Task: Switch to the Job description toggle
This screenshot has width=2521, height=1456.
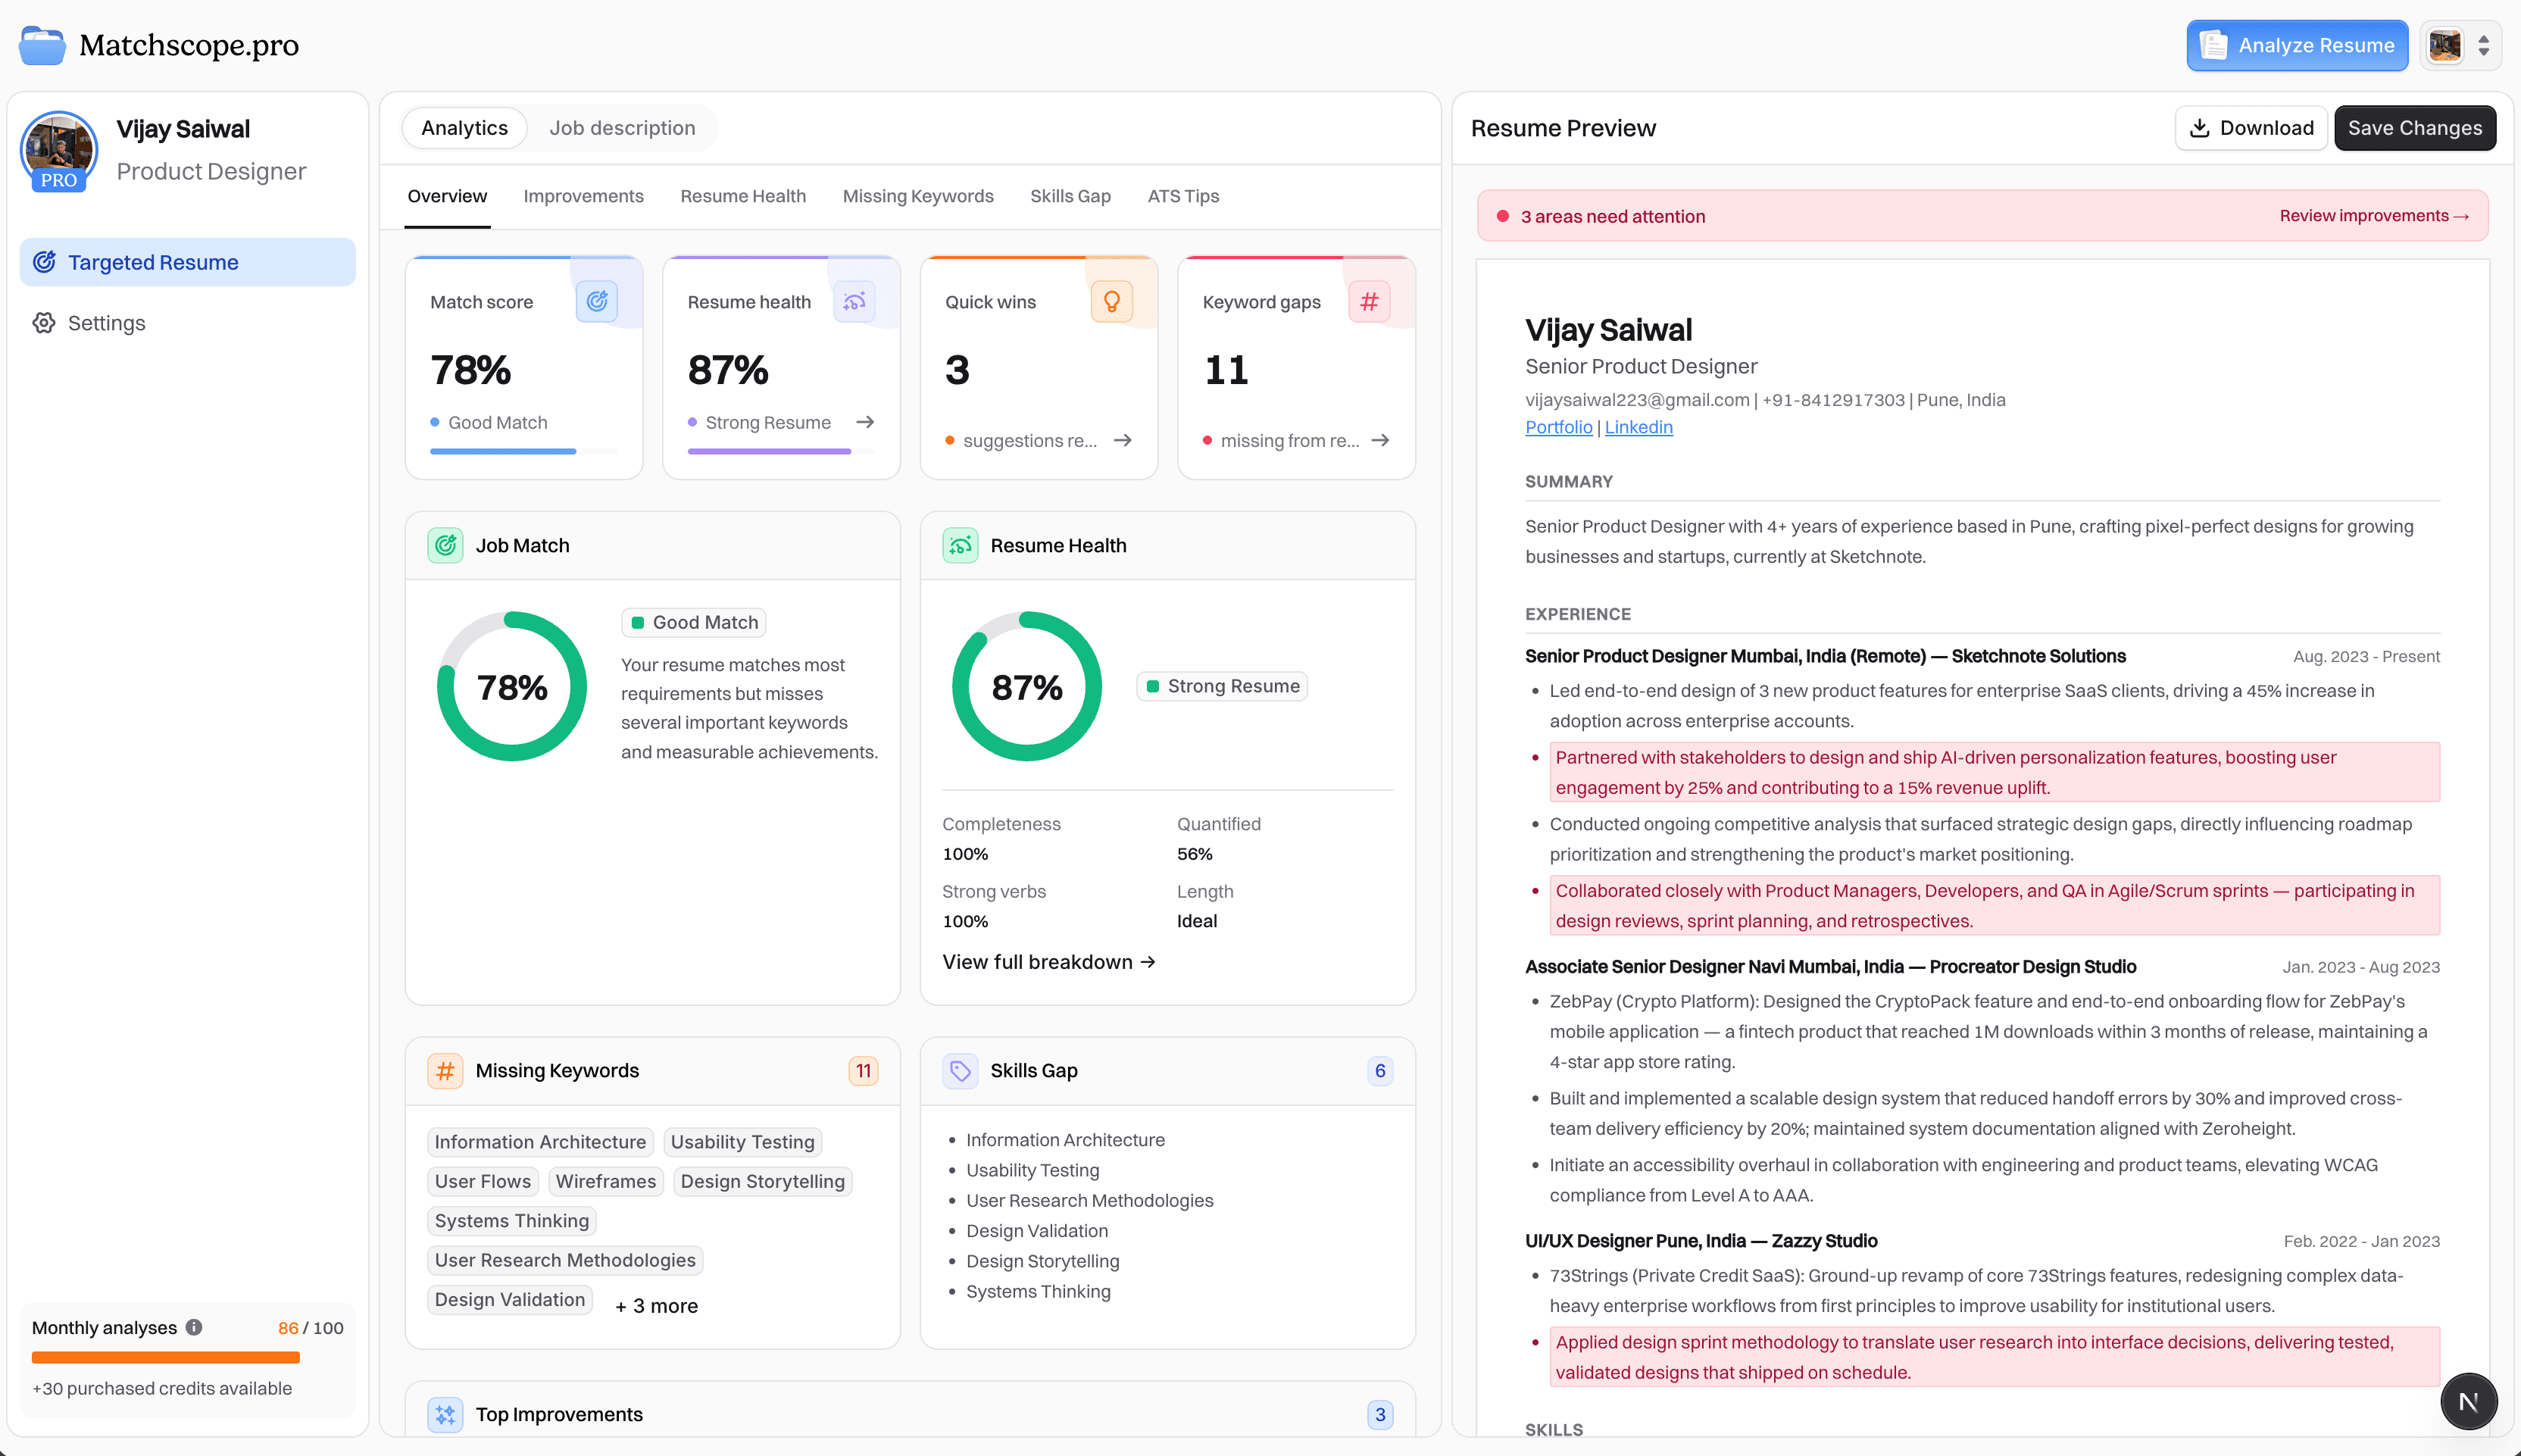Action: [622, 128]
